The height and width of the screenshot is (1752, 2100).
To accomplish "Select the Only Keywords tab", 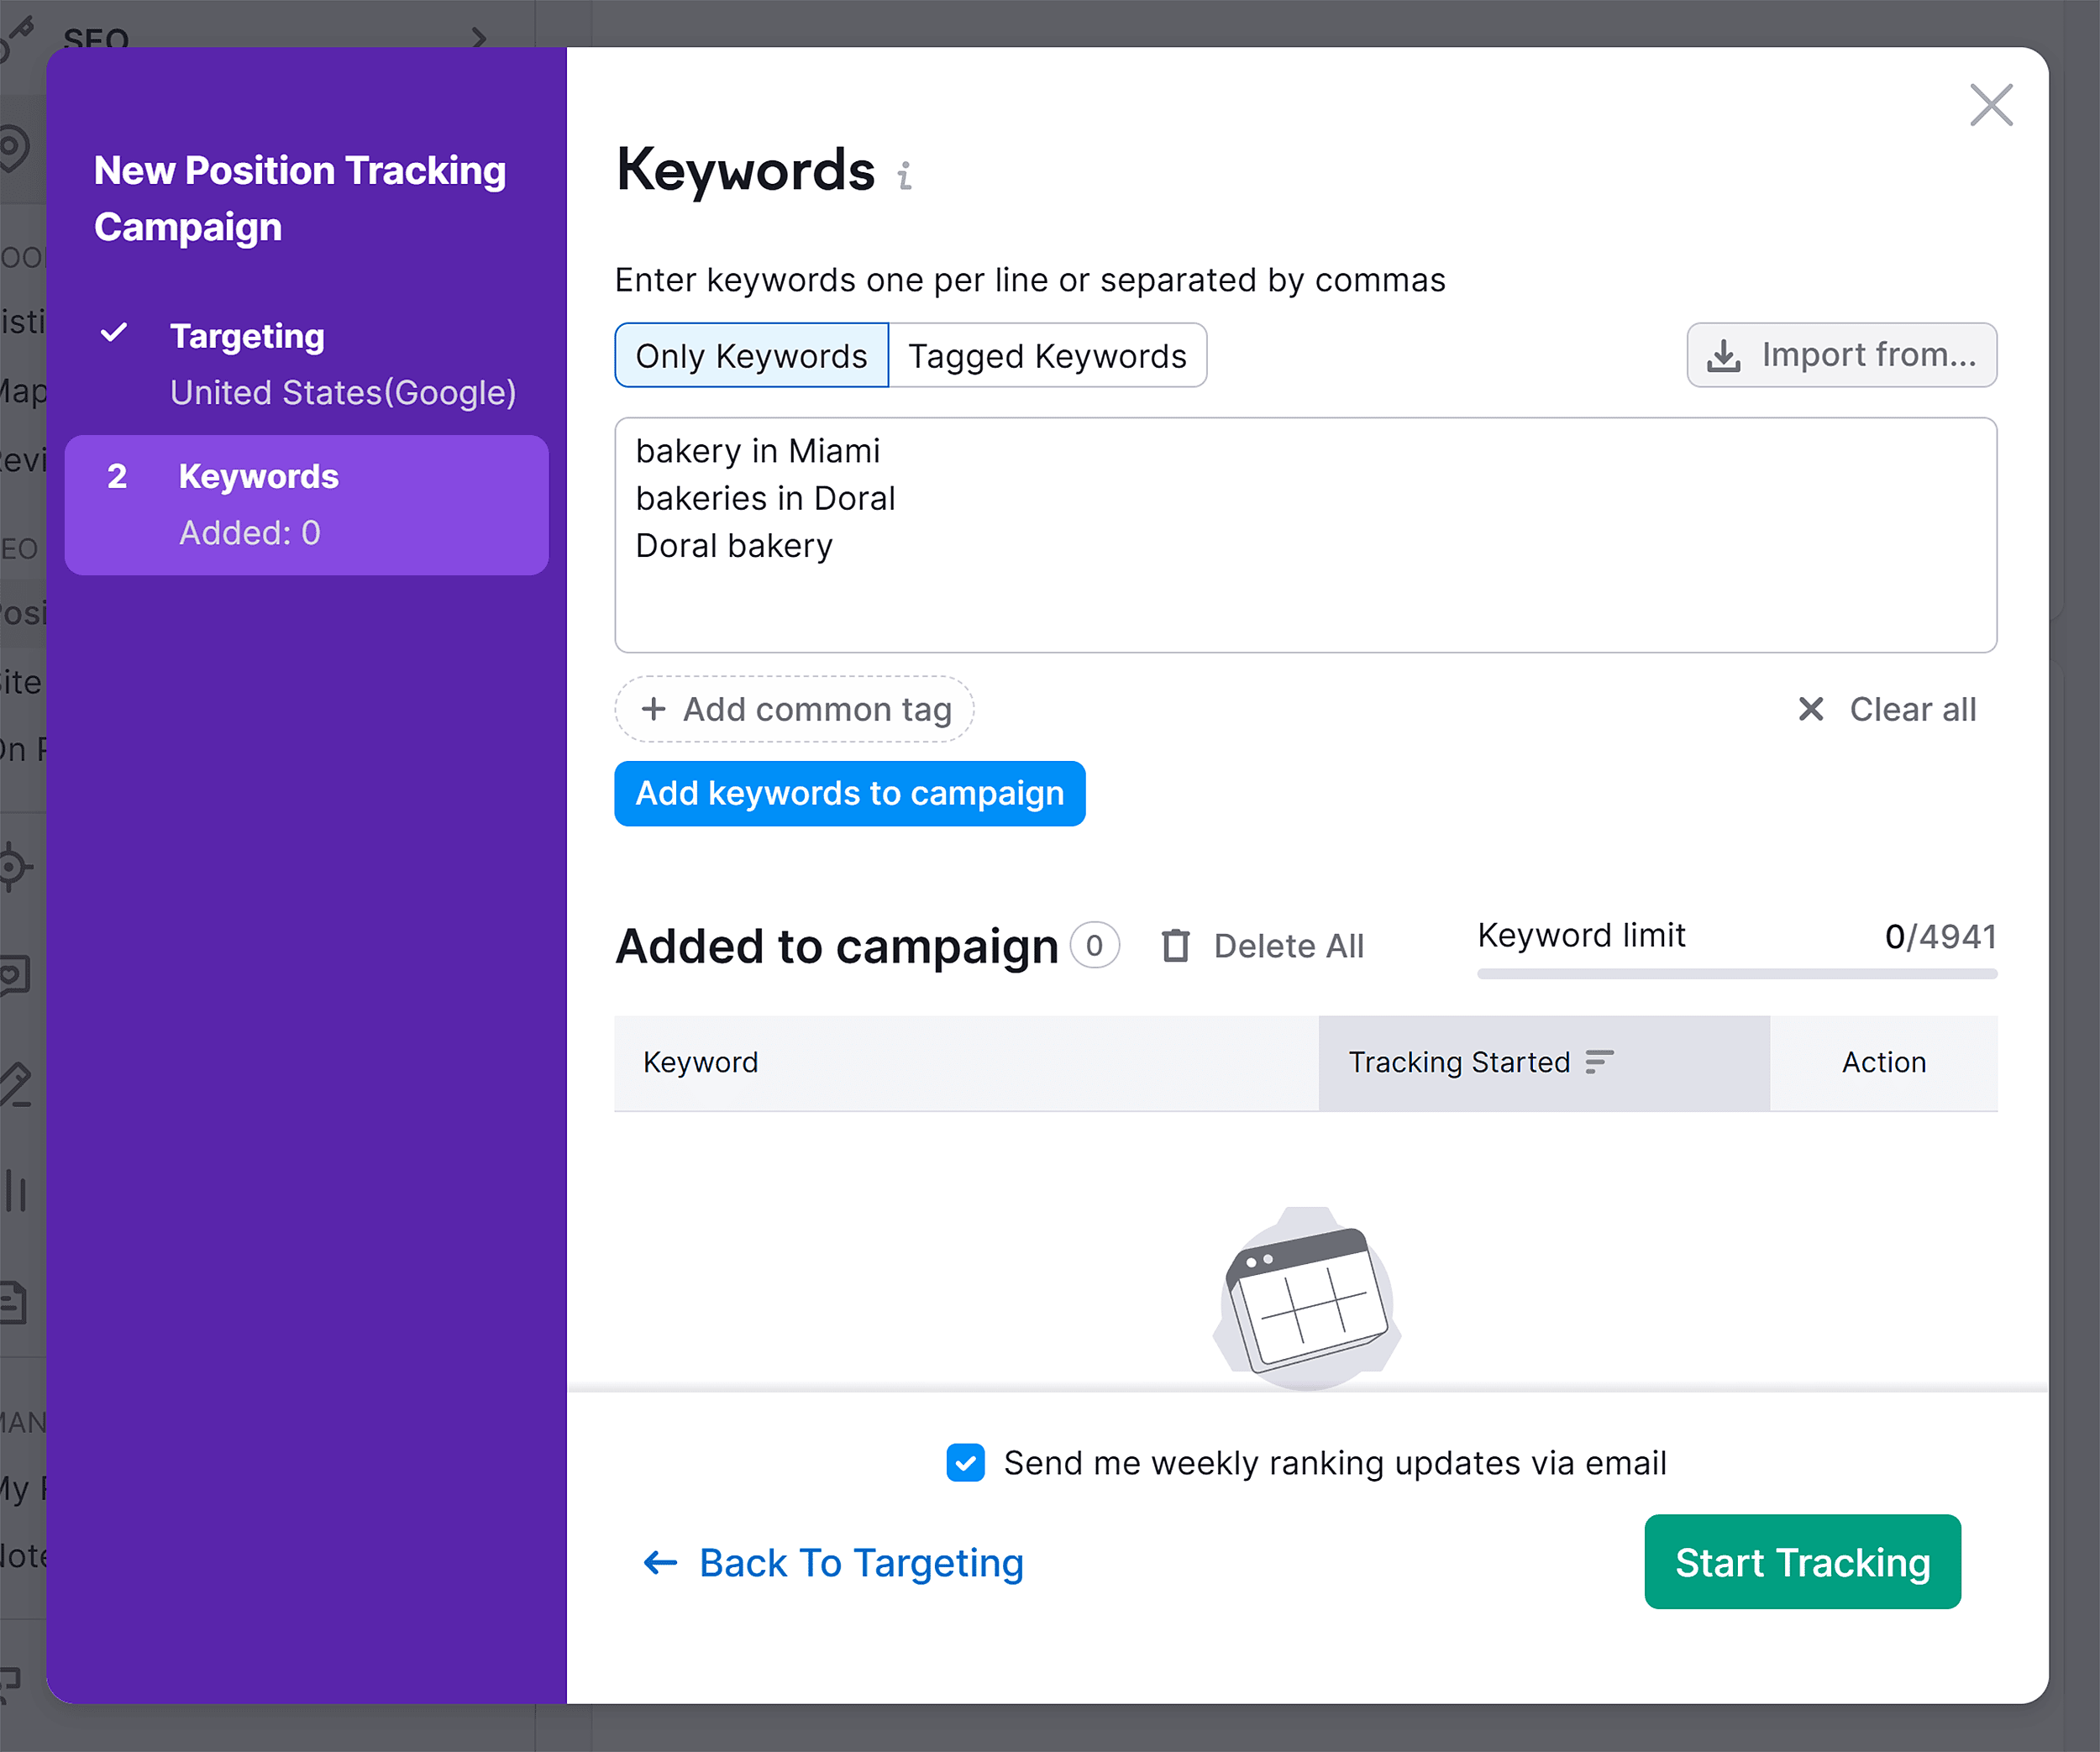I will tap(751, 355).
